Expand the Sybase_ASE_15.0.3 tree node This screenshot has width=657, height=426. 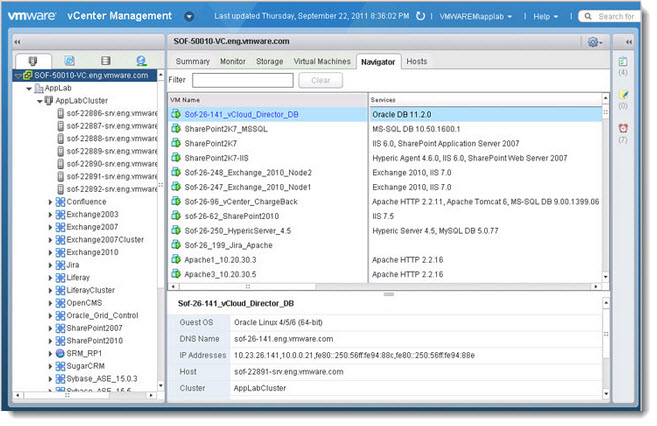(50, 379)
